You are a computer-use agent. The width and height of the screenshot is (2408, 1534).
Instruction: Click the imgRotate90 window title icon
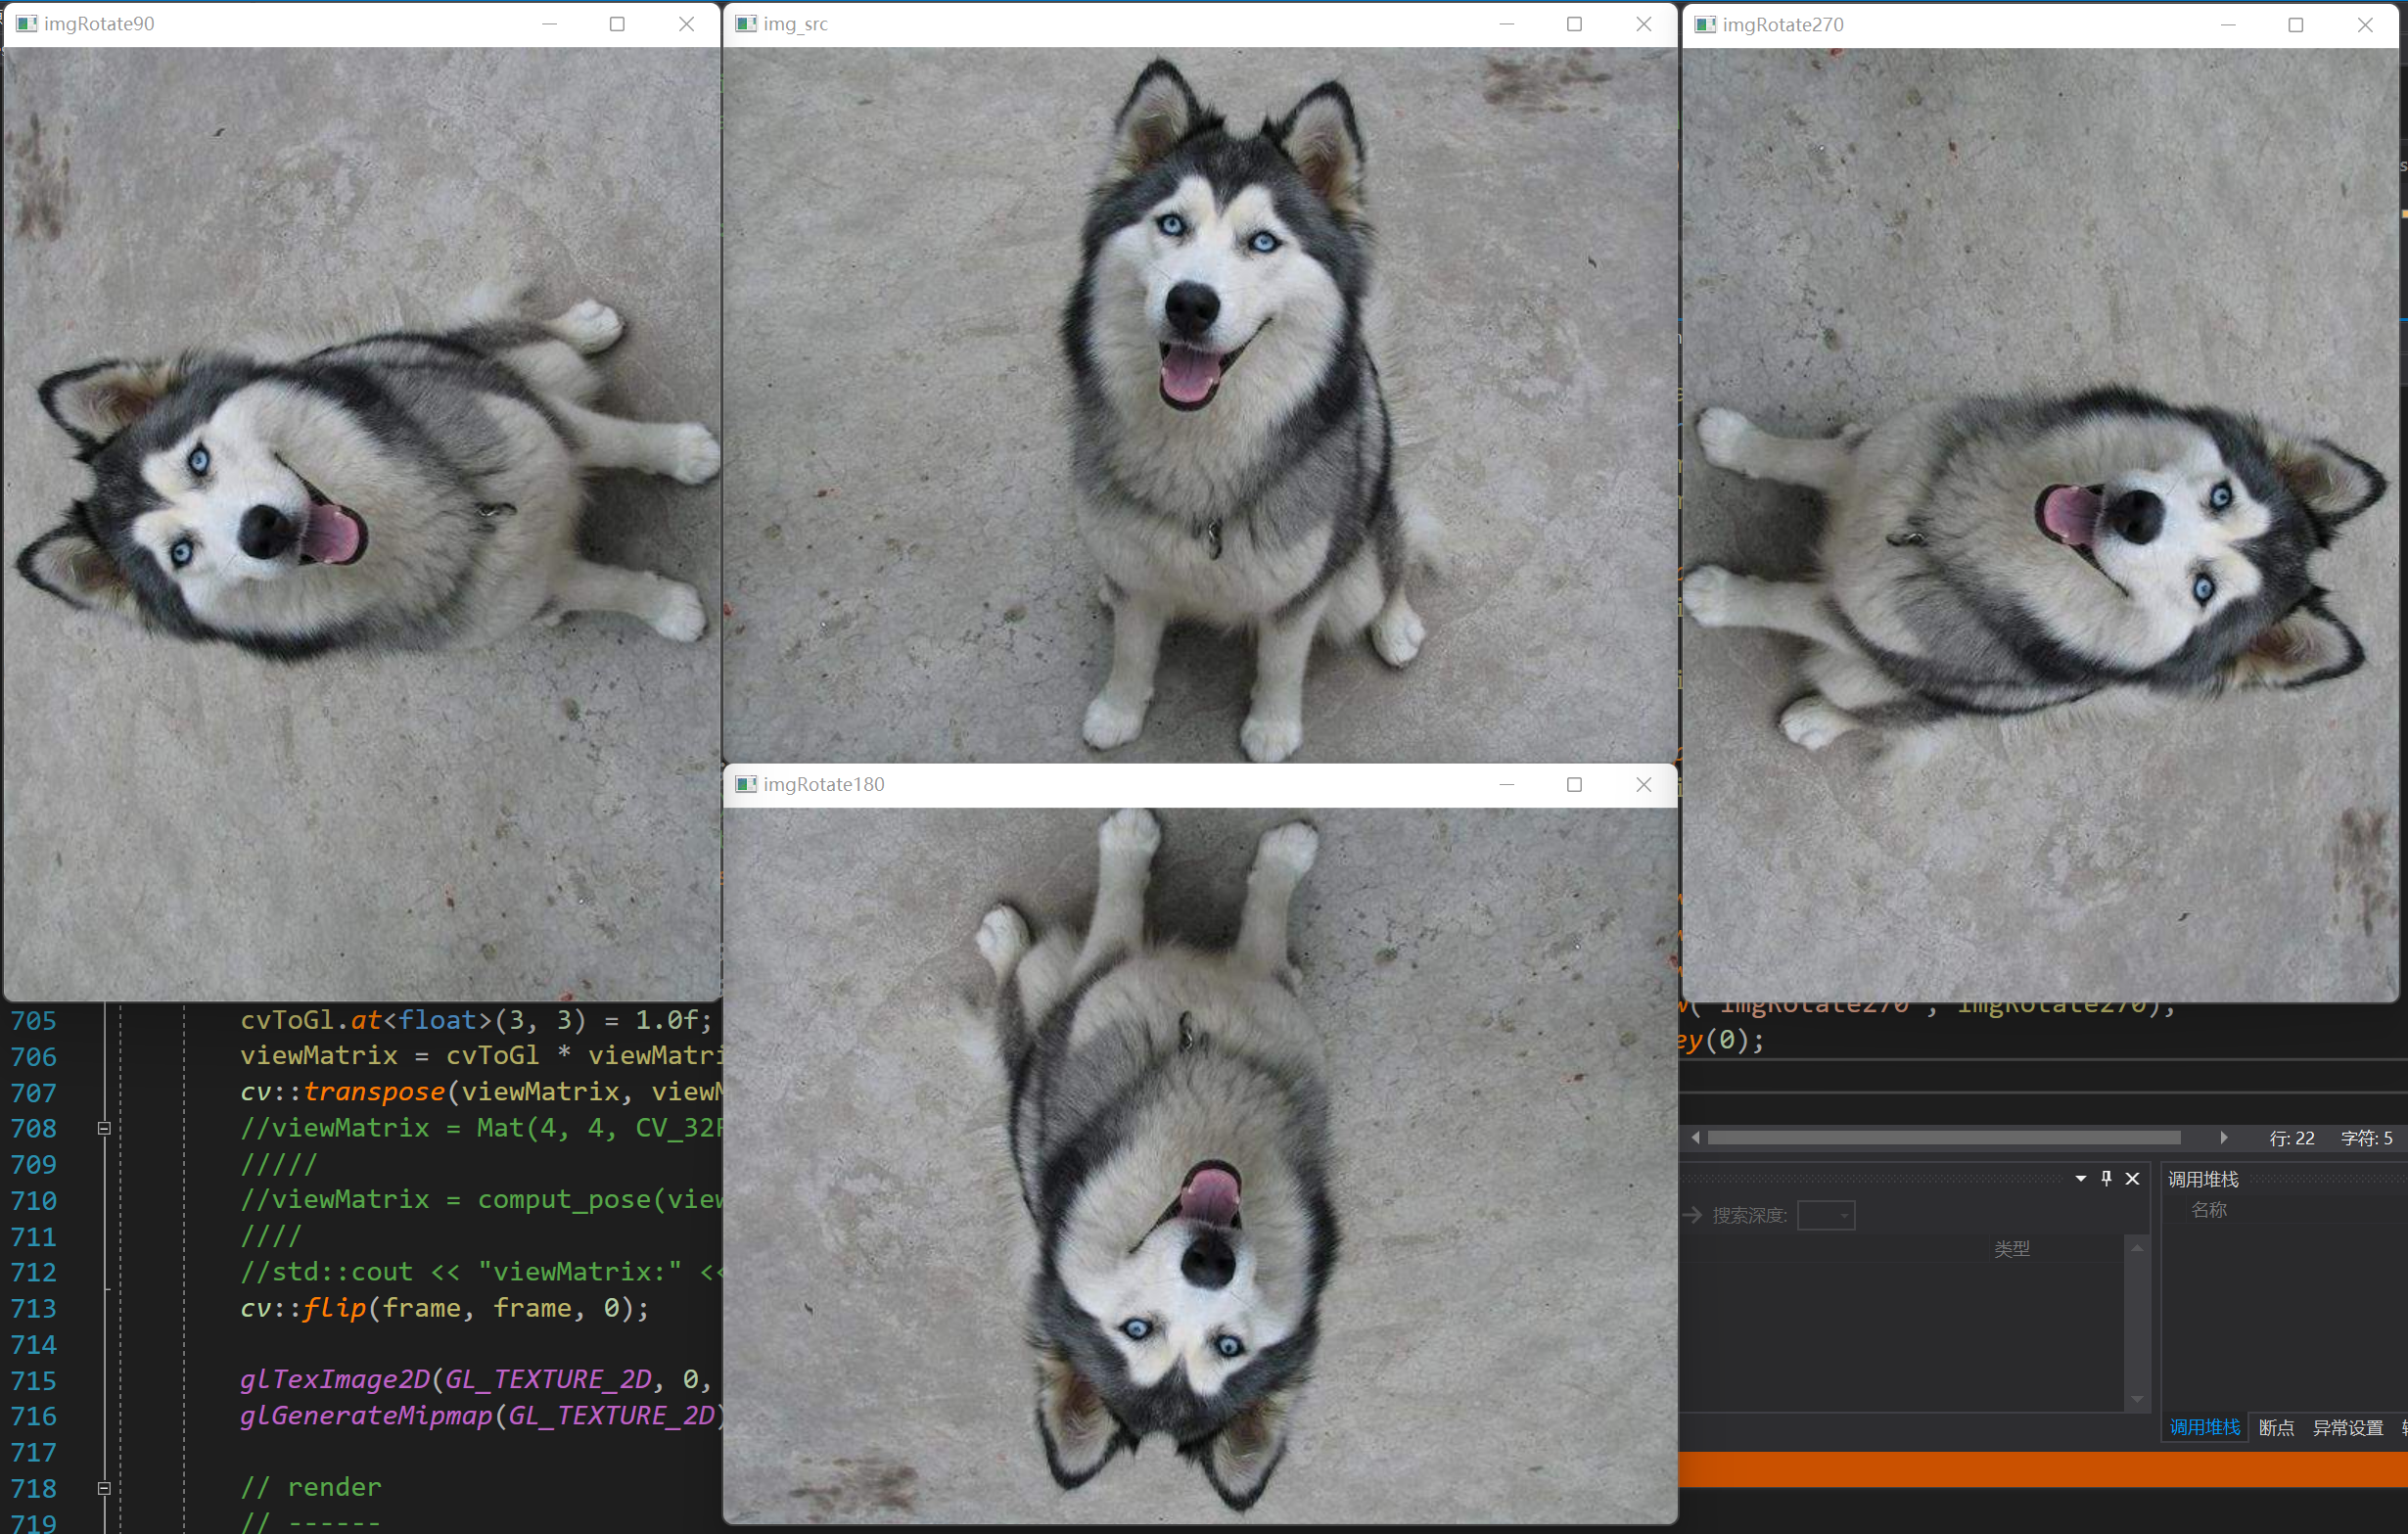[27, 23]
